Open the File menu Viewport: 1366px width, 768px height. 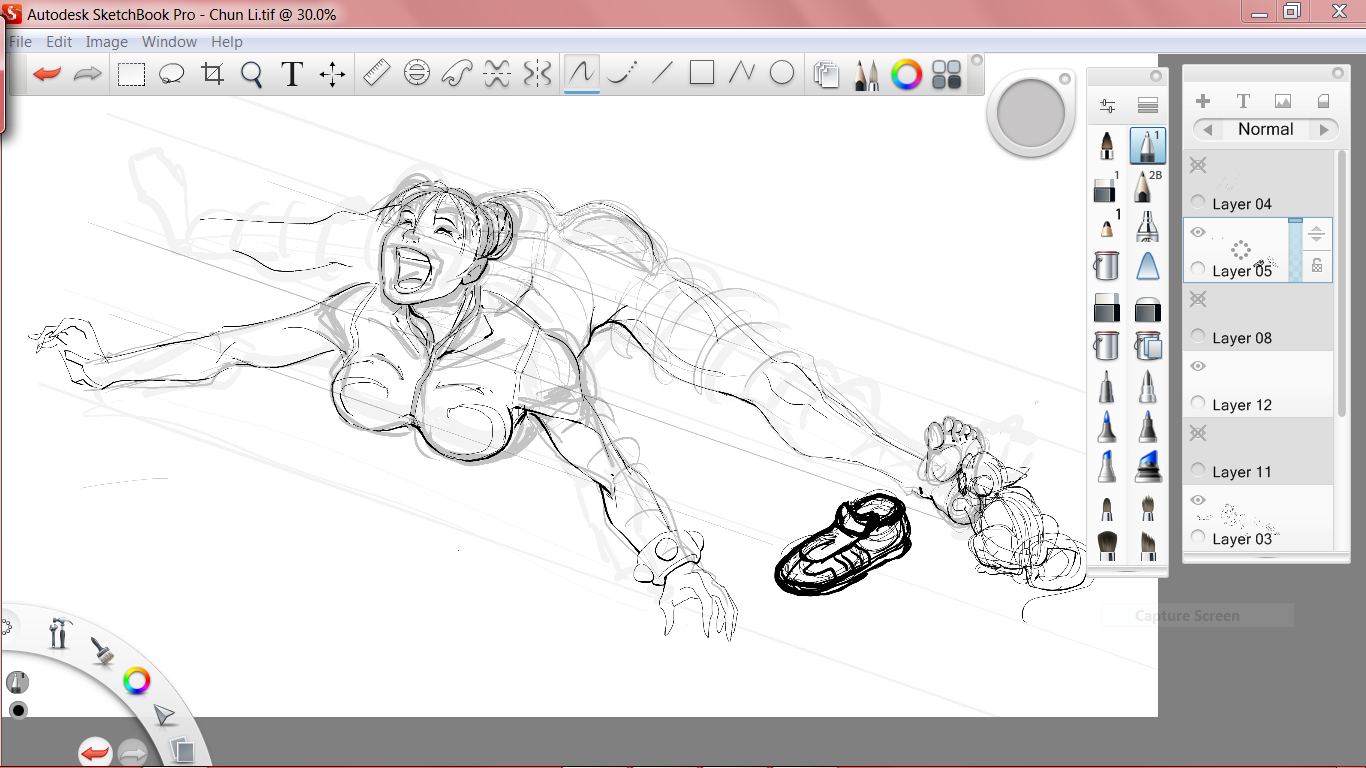[20, 42]
